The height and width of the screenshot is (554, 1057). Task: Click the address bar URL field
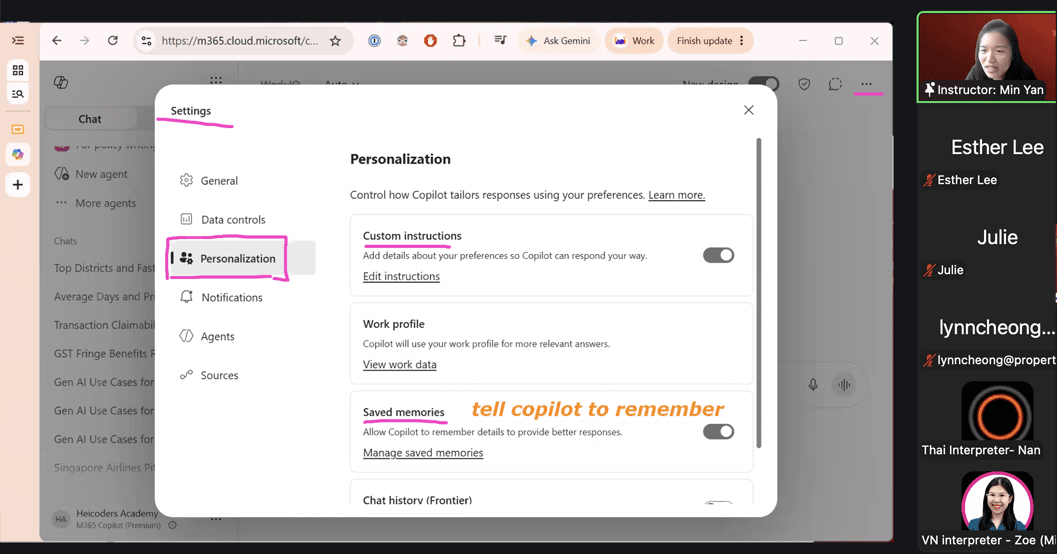[x=239, y=41]
